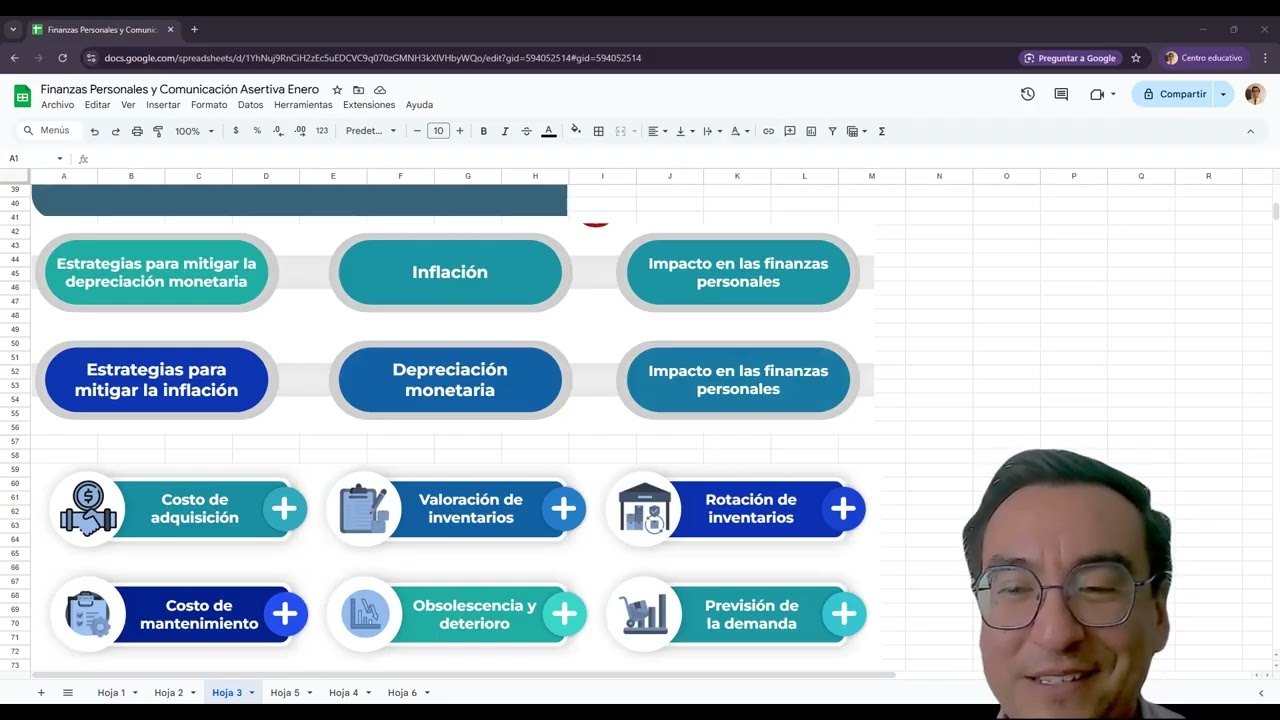This screenshot has height=720, width=1280.
Task: Toggle bold formatting
Action: pos(484,131)
